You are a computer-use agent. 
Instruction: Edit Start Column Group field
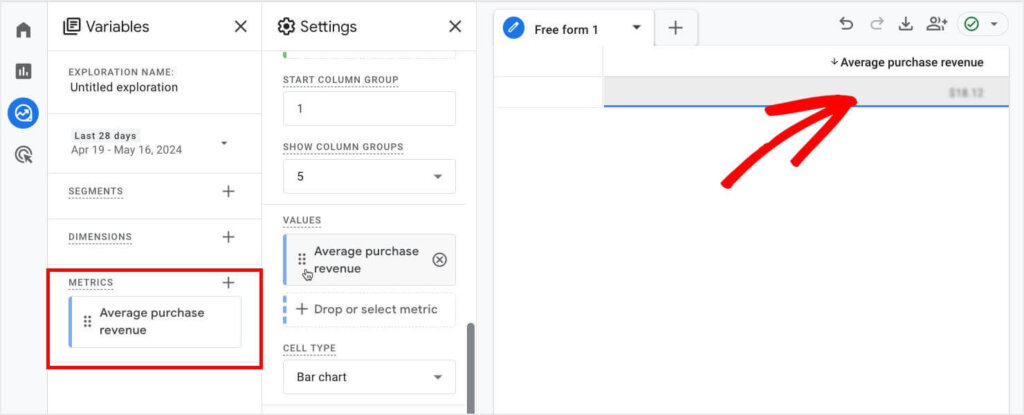369,108
